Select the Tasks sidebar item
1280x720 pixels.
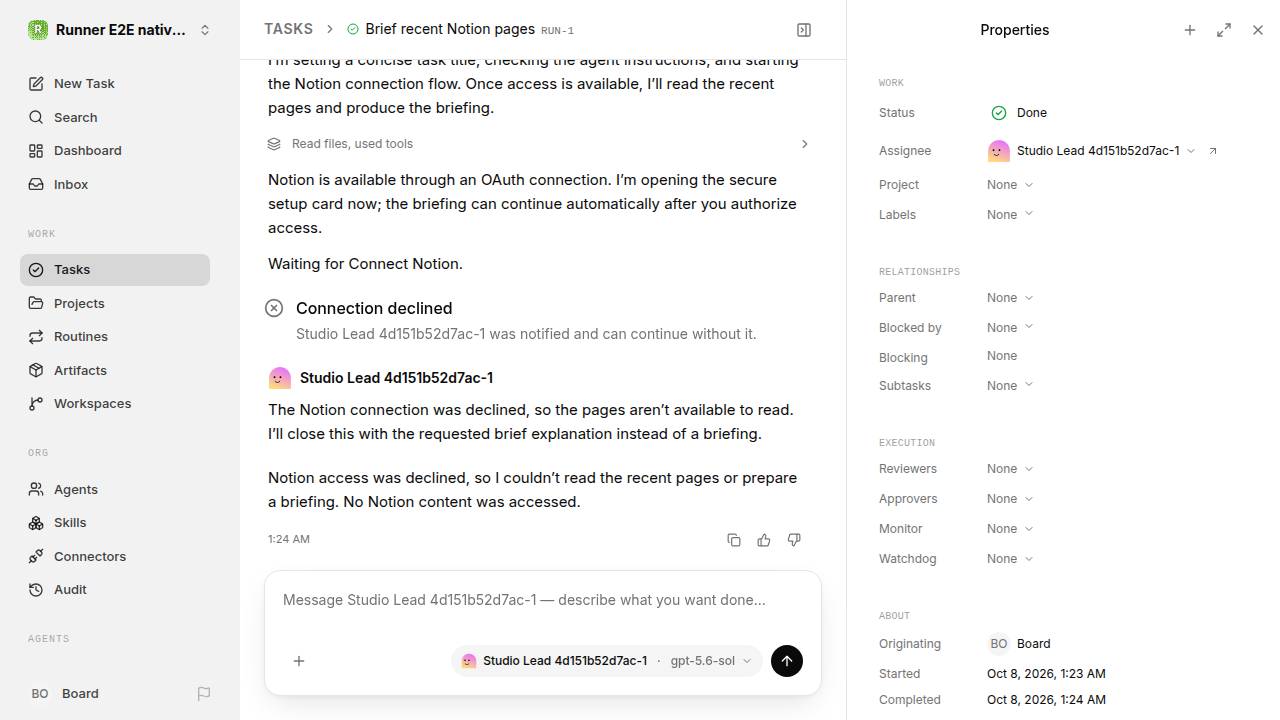[x=115, y=270]
